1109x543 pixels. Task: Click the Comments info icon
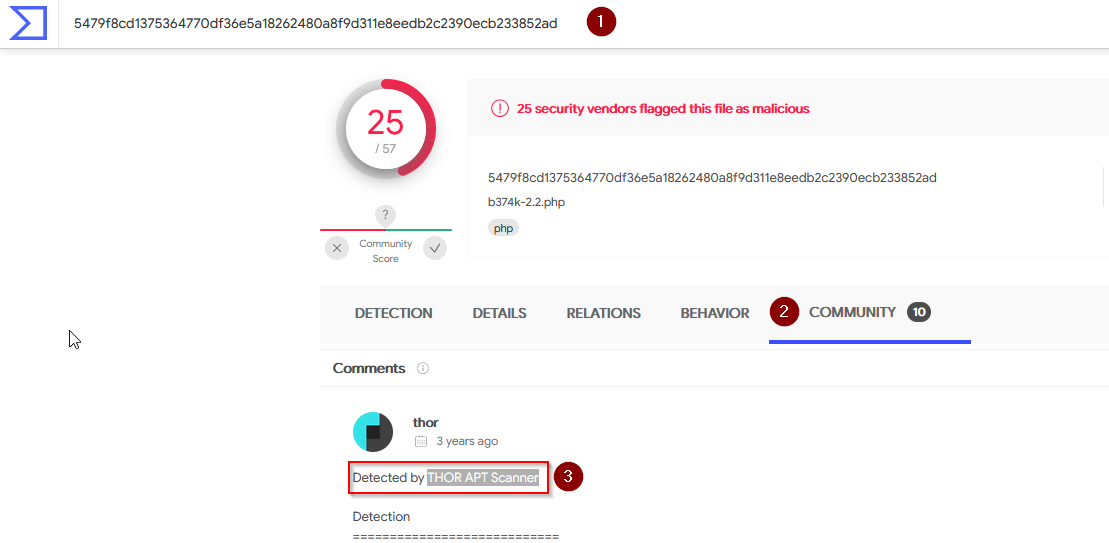coord(423,368)
